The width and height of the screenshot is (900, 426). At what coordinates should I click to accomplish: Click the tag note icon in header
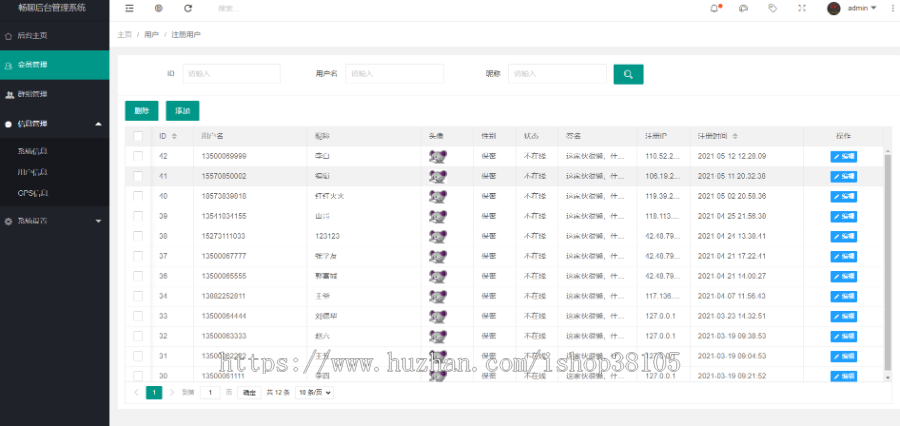773,8
